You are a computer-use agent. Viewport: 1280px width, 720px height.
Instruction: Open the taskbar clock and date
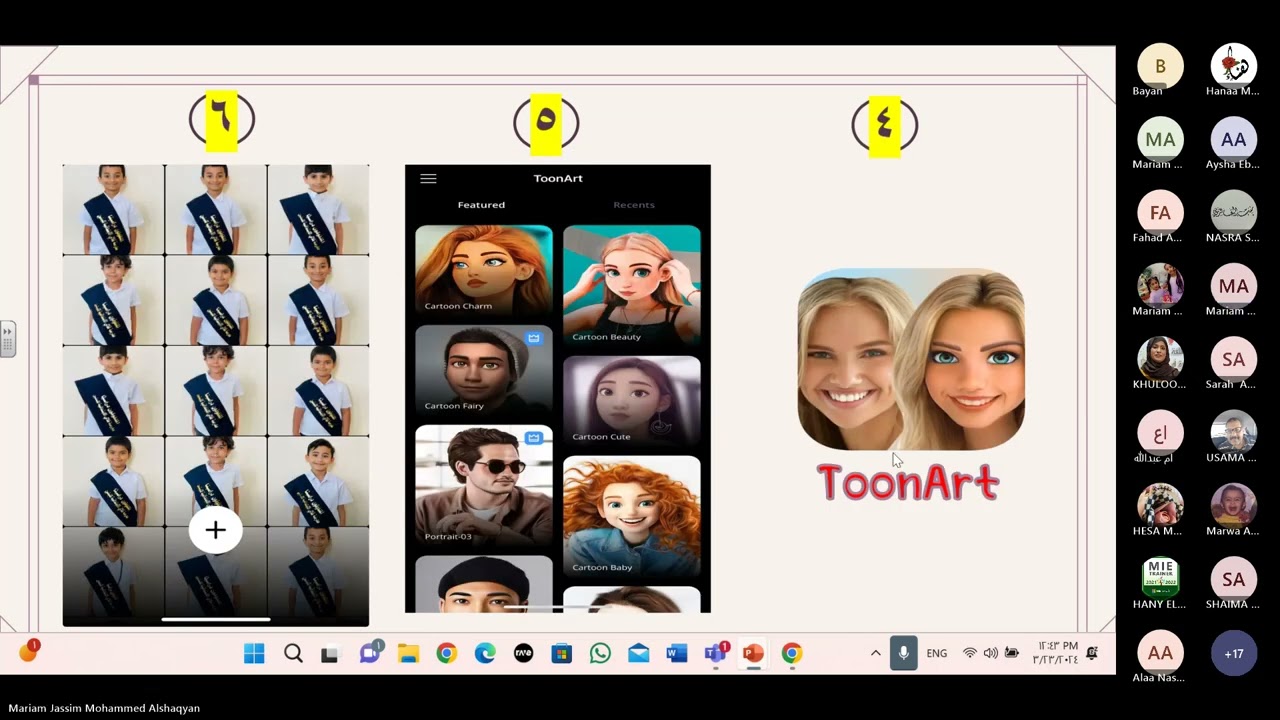pyautogui.click(x=1057, y=653)
